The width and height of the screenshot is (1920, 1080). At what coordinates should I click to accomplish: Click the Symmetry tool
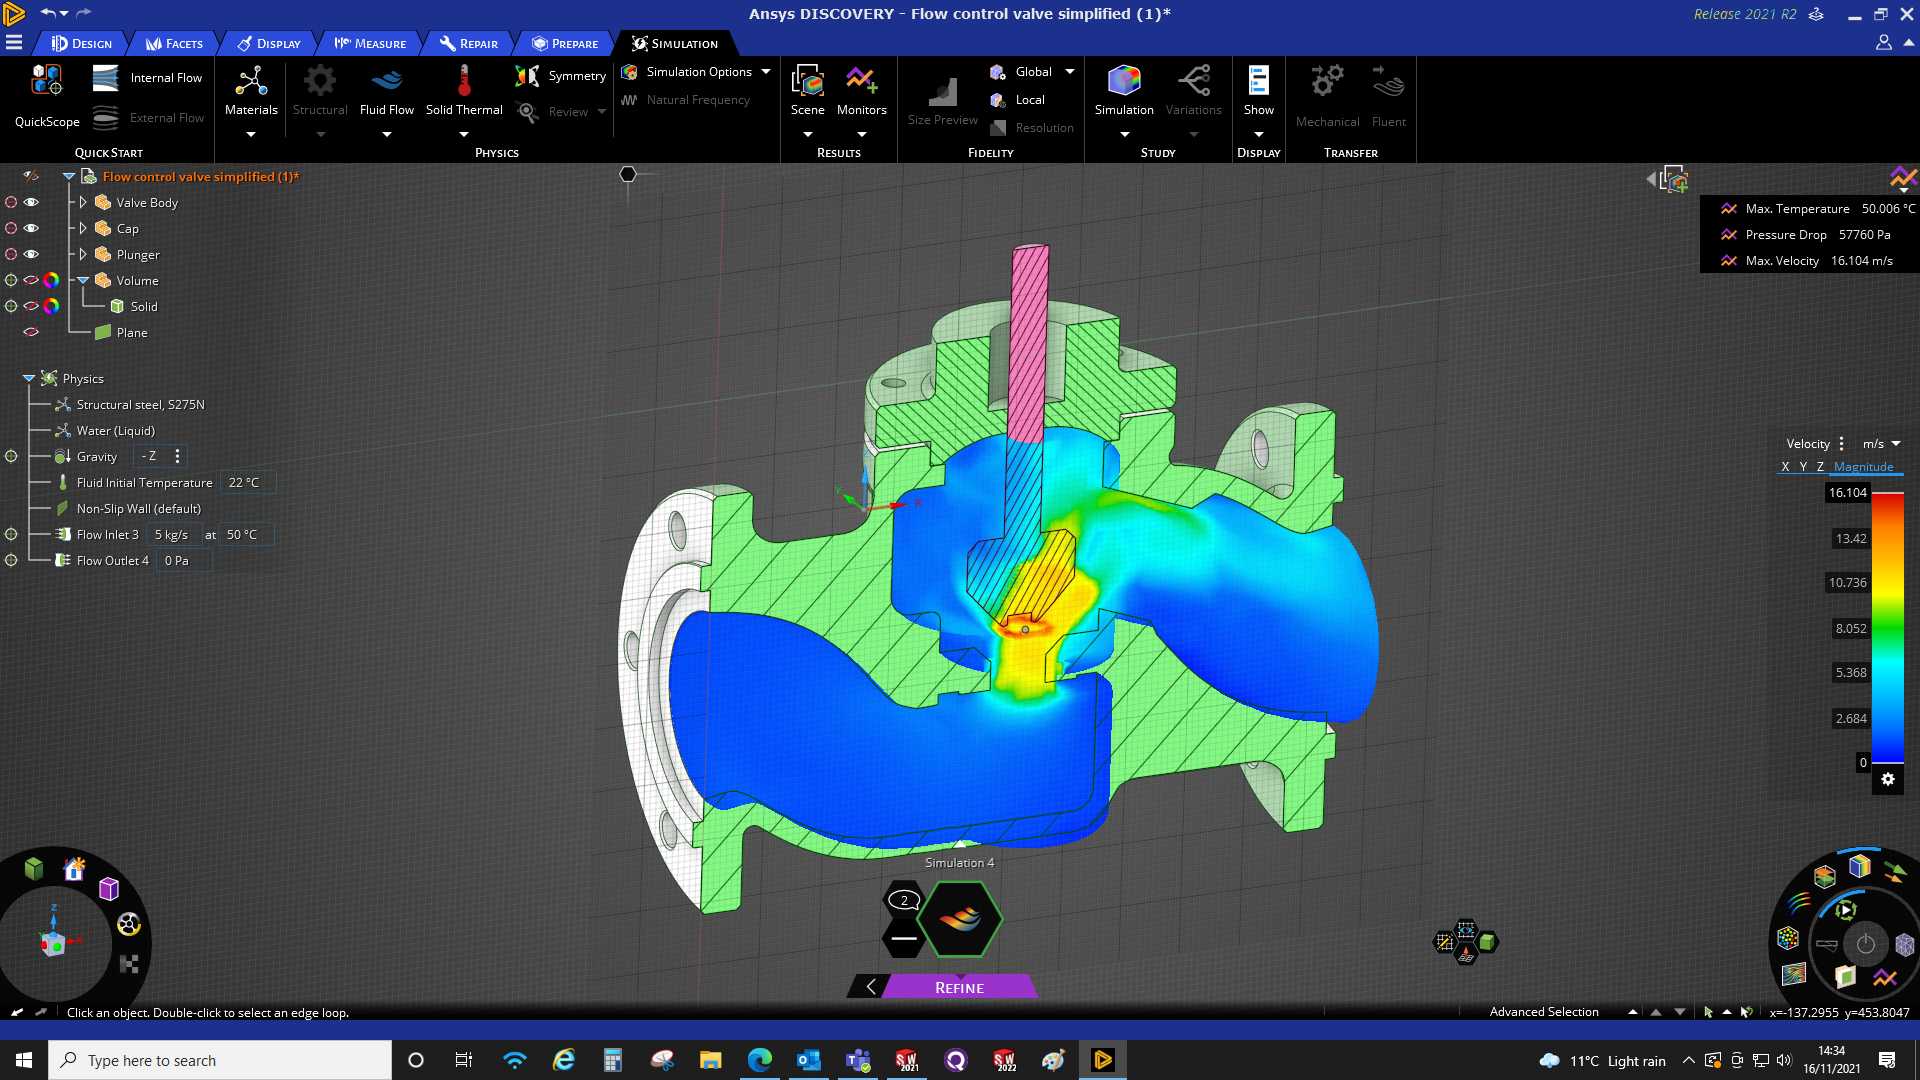[560, 76]
